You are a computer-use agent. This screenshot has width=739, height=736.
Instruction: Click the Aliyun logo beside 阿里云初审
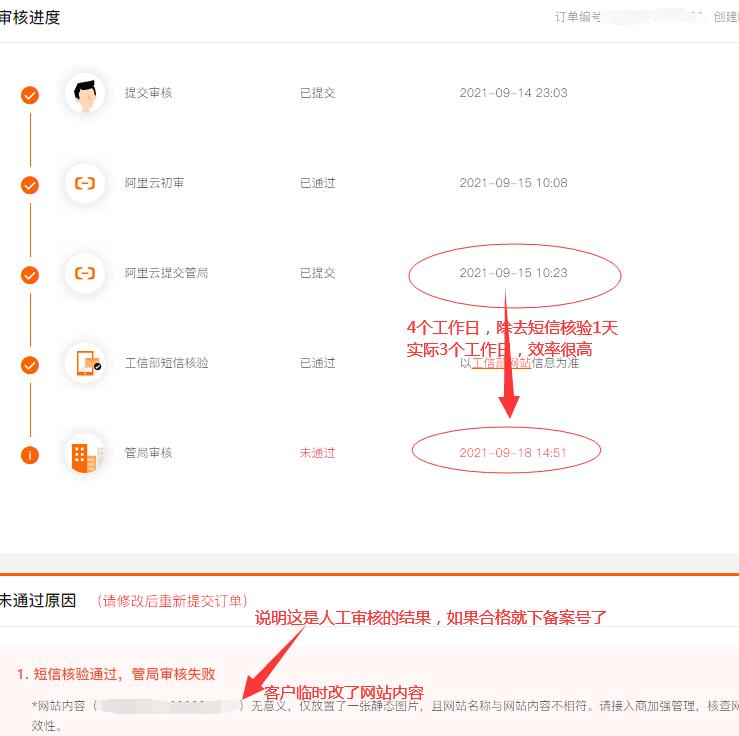[x=85, y=184]
